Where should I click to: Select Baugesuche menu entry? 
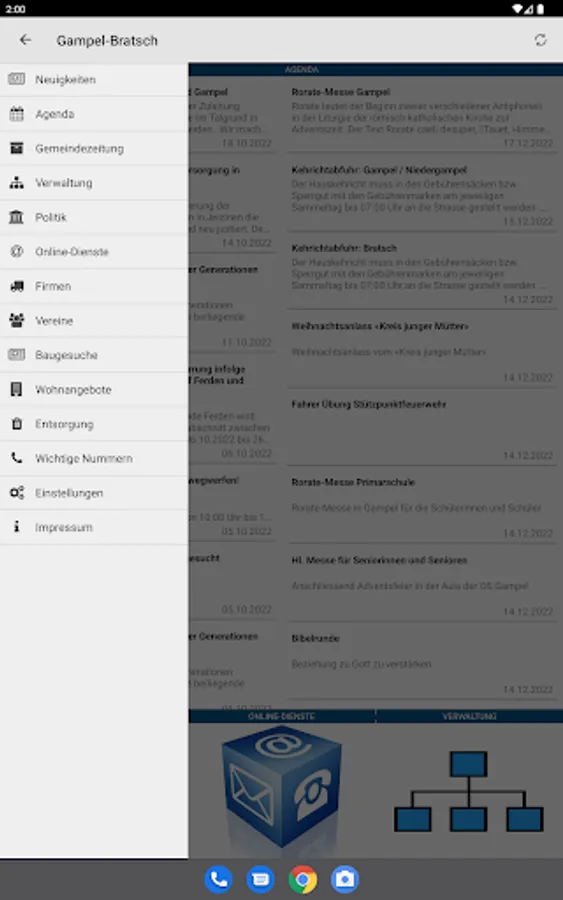click(94, 355)
